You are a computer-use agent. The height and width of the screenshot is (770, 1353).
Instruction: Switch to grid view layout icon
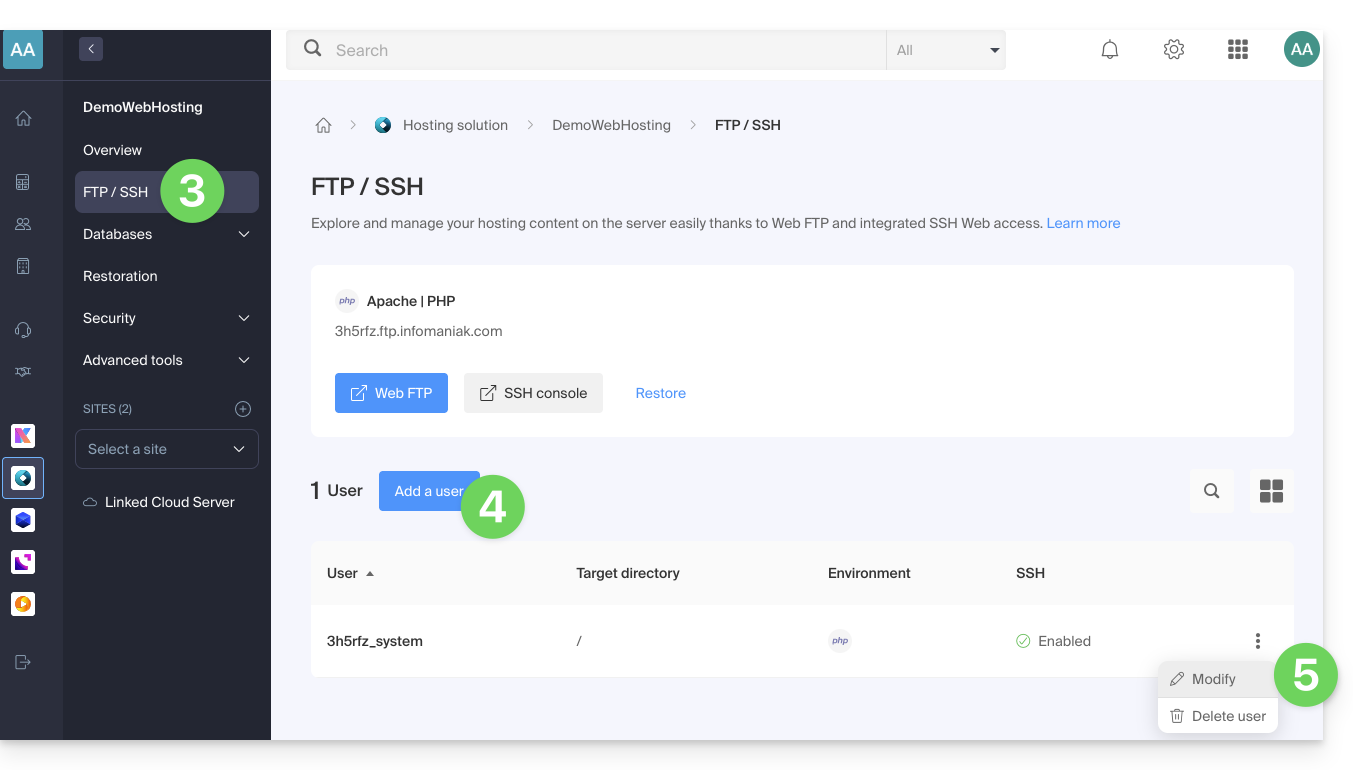tap(1271, 491)
